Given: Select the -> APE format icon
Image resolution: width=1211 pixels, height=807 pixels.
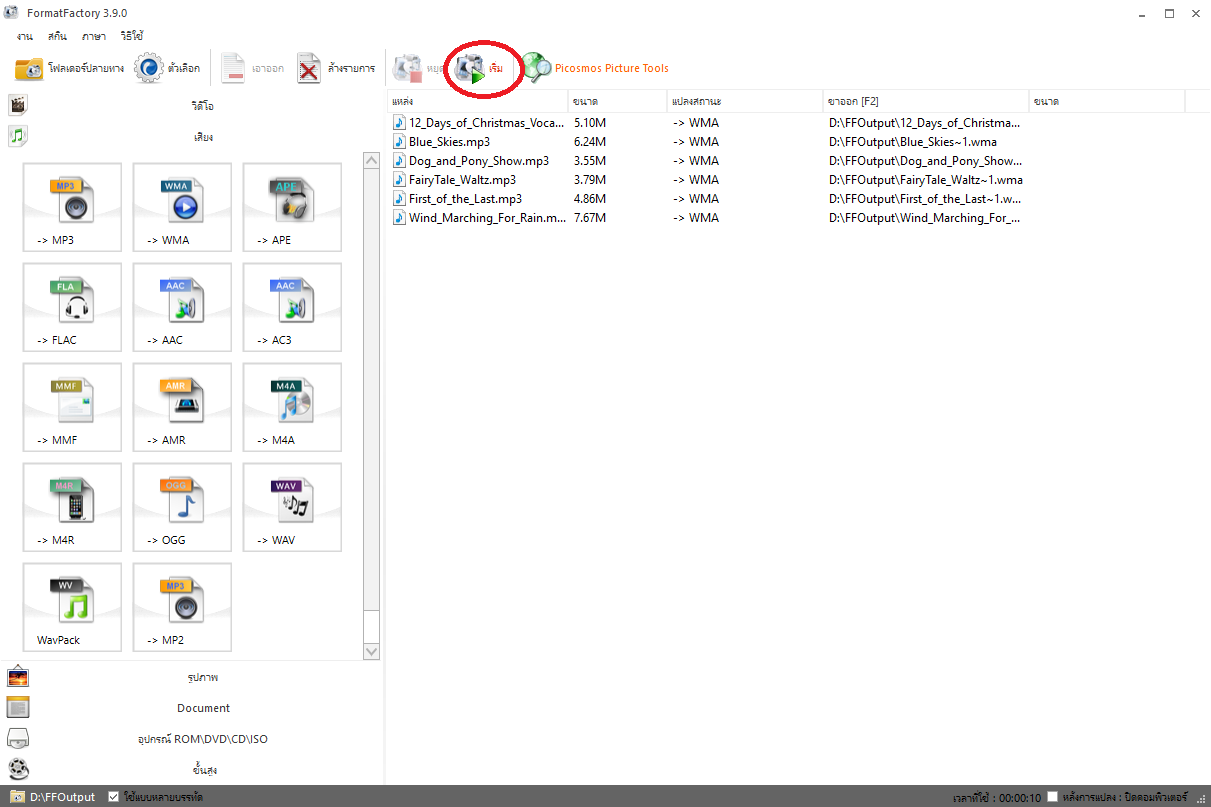Looking at the screenshot, I should click(x=292, y=207).
